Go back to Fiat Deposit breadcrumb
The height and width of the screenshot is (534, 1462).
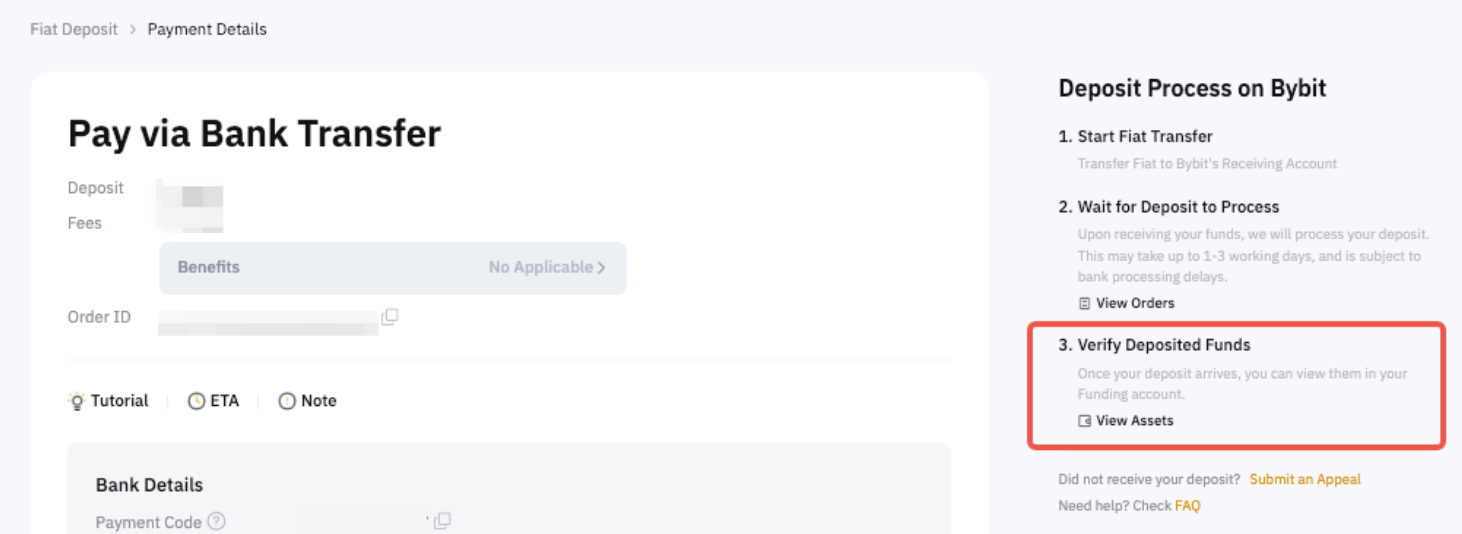(73, 29)
